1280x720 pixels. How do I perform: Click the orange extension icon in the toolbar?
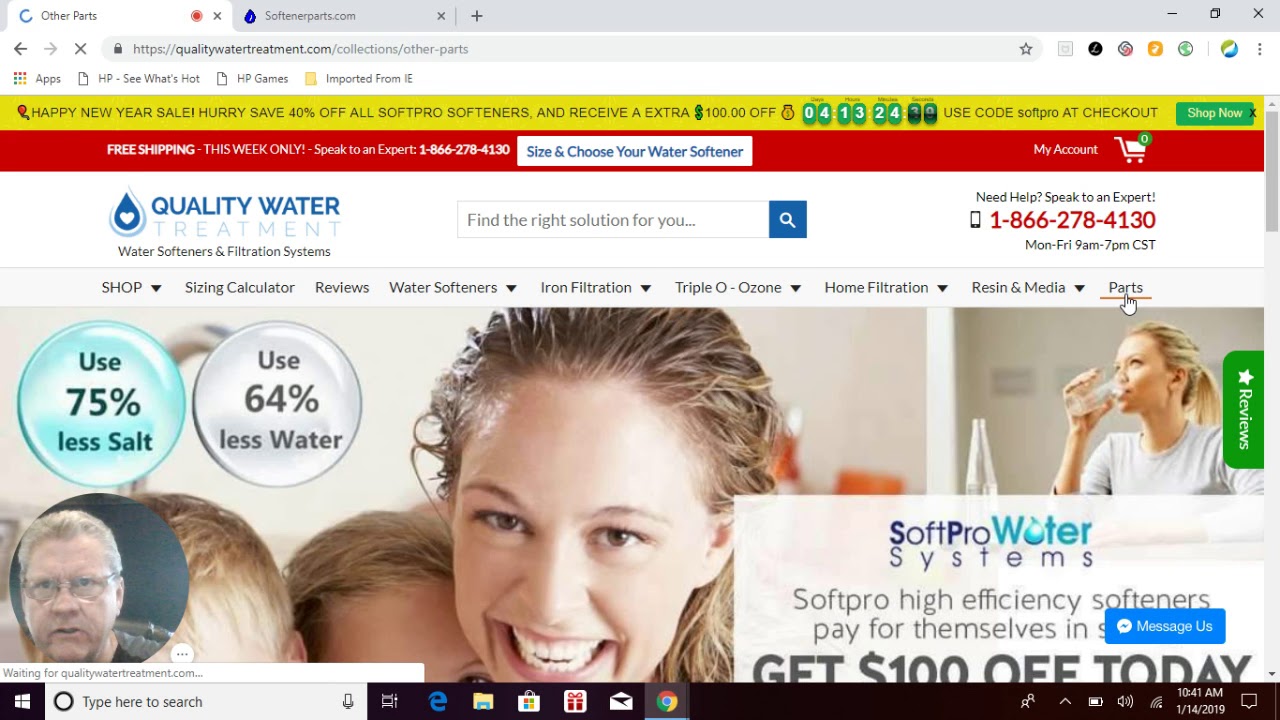click(1155, 48)
